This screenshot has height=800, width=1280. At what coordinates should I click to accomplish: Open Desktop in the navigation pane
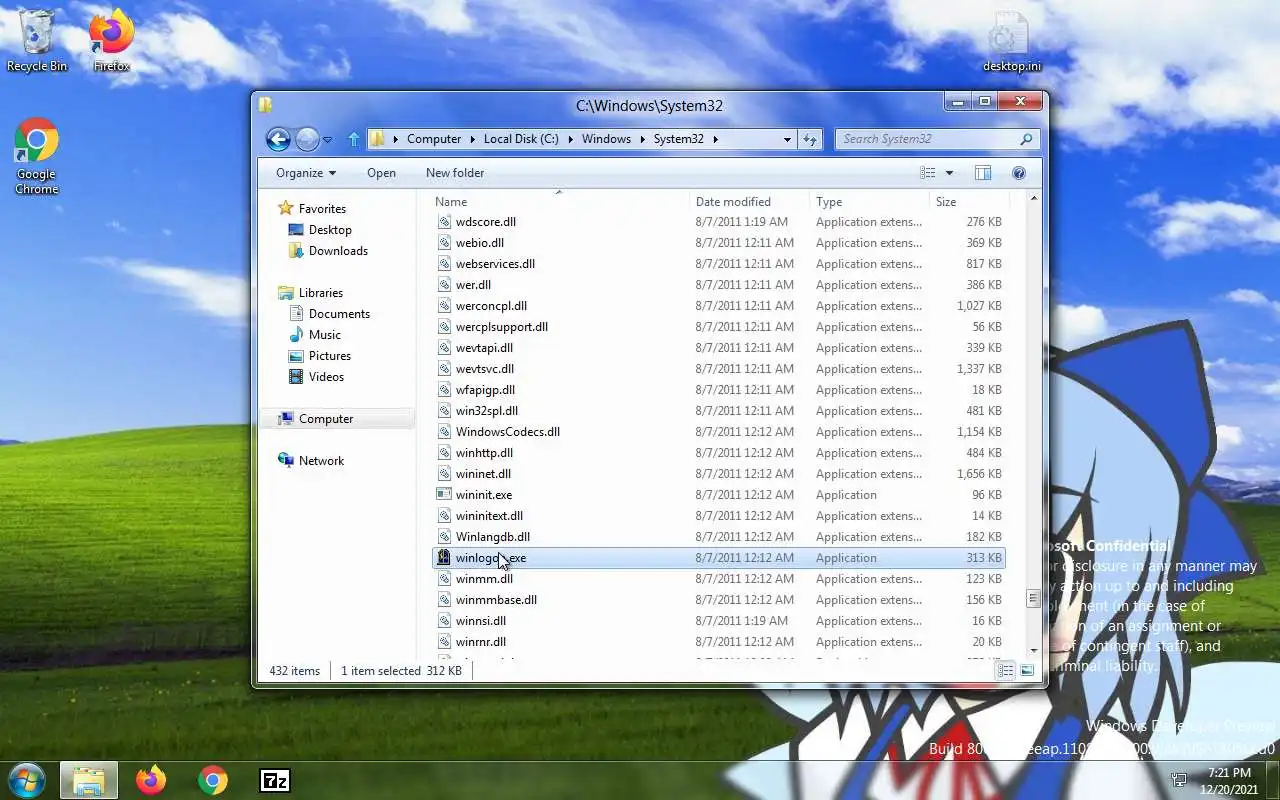tap(330, 229)
